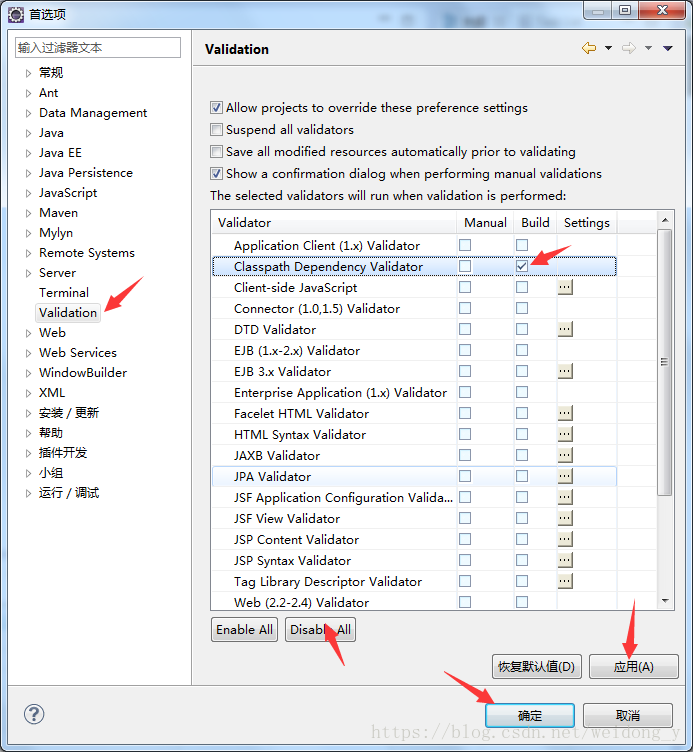The image size is (693, 752).
Task: Click the Validator column header
Action: tap(334, 223)
